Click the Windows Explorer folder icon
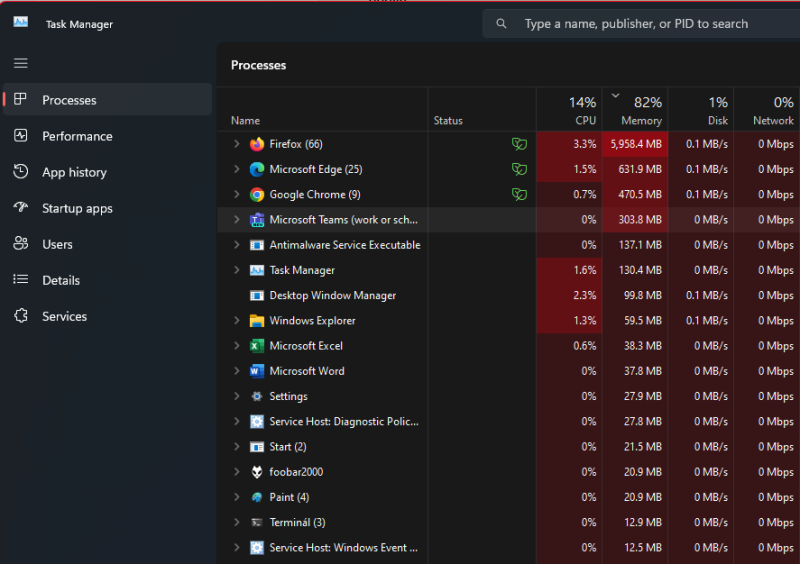Image resolution: width=800 pixels, height=564 pixels. pyautogui.click(x=257, y=321)
